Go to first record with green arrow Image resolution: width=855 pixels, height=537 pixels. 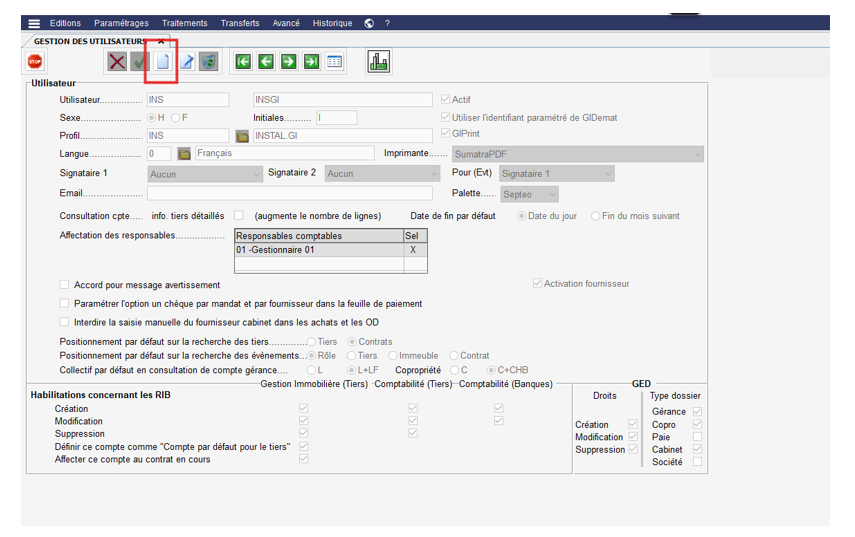243,62
